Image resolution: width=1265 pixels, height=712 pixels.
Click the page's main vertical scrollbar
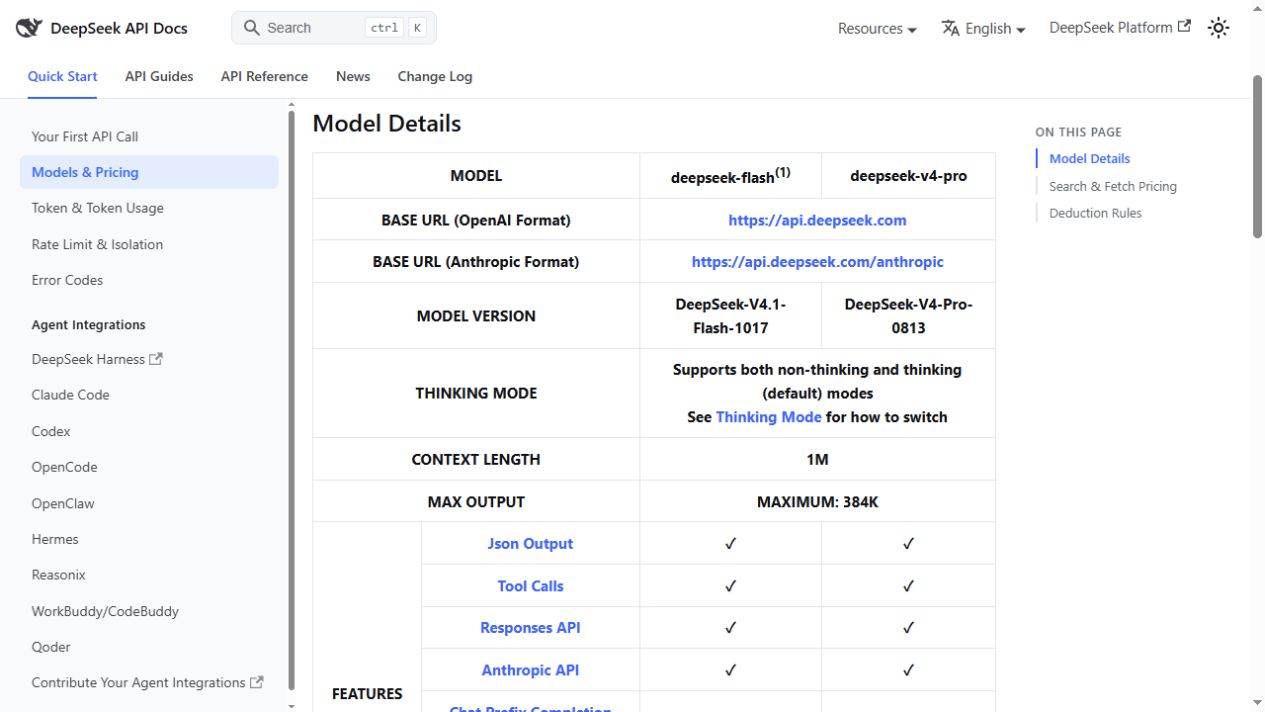pos(1258,157)
